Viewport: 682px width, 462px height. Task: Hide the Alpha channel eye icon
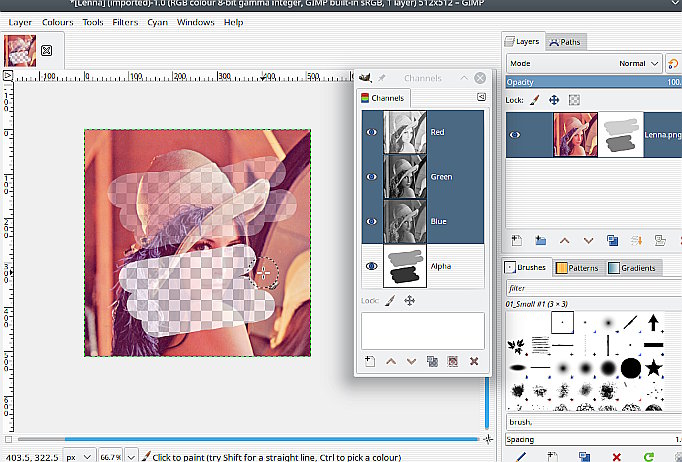click(x=372, y=266)
